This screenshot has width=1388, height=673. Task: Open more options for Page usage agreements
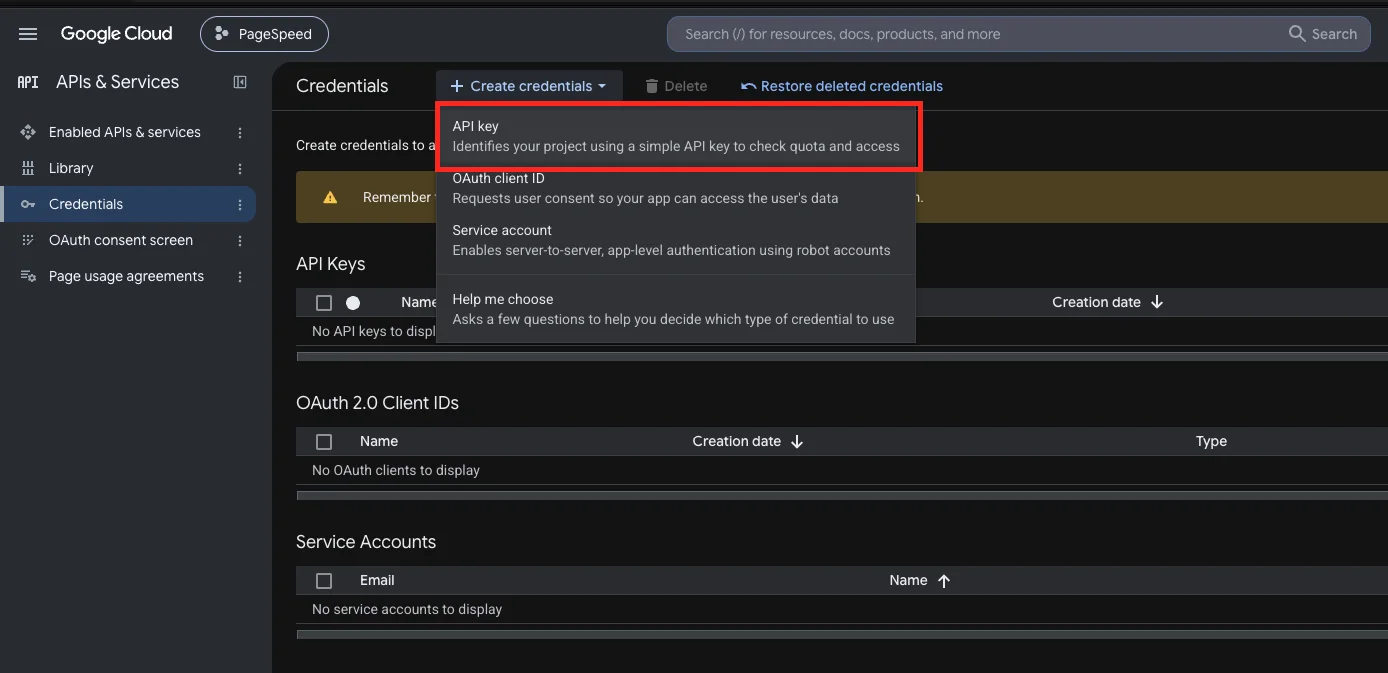pos(240,276)
